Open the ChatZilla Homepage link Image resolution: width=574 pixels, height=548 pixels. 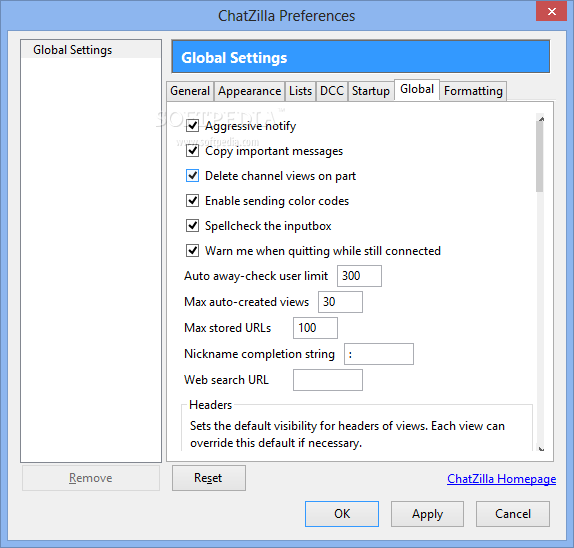[x=502, y=479]
